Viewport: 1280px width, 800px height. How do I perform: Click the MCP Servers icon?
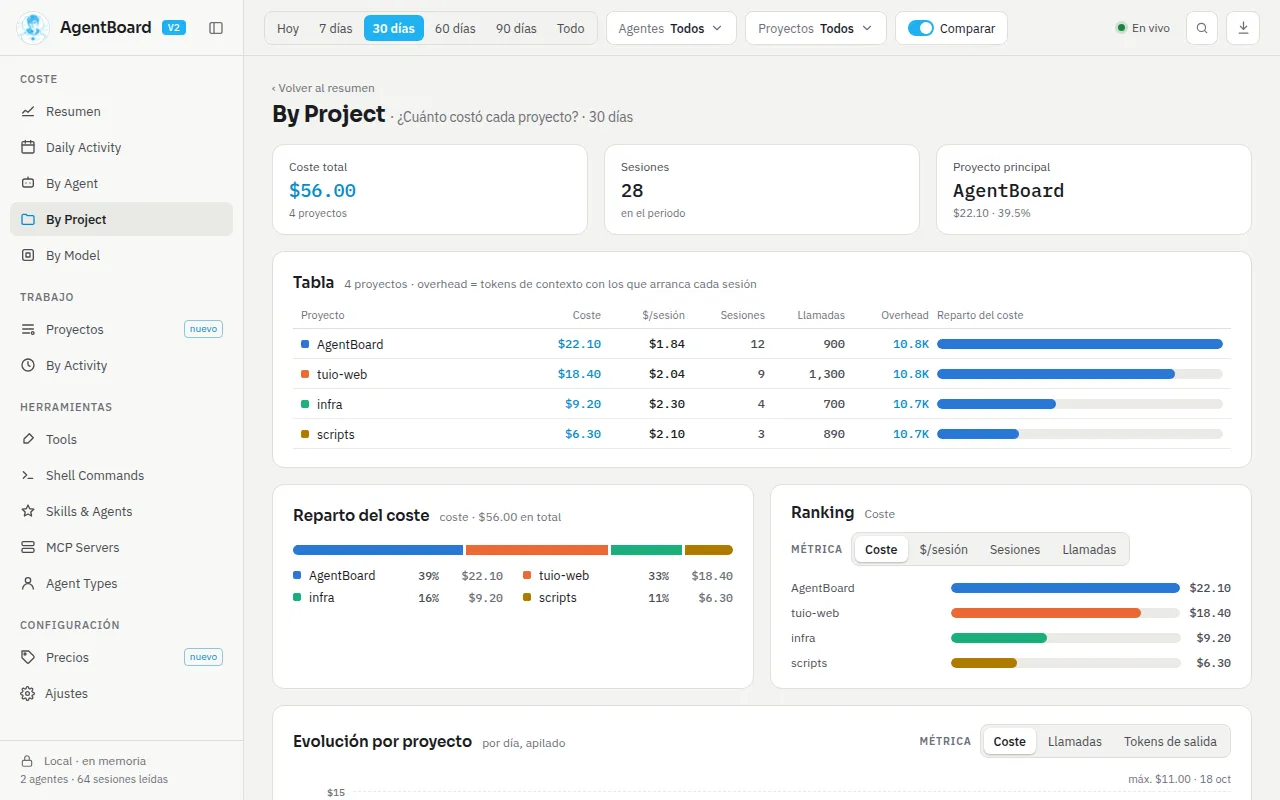tap(28, 548)
